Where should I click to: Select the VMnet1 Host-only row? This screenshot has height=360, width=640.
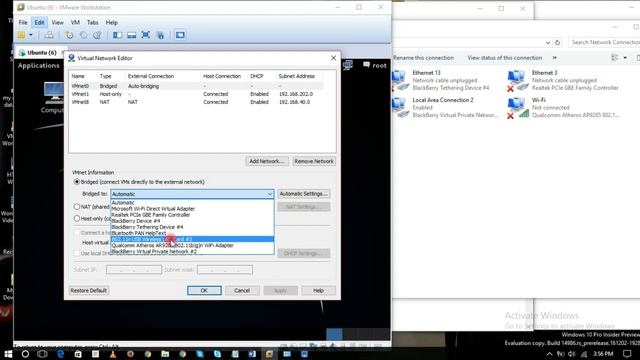click(x=197, y=94)
